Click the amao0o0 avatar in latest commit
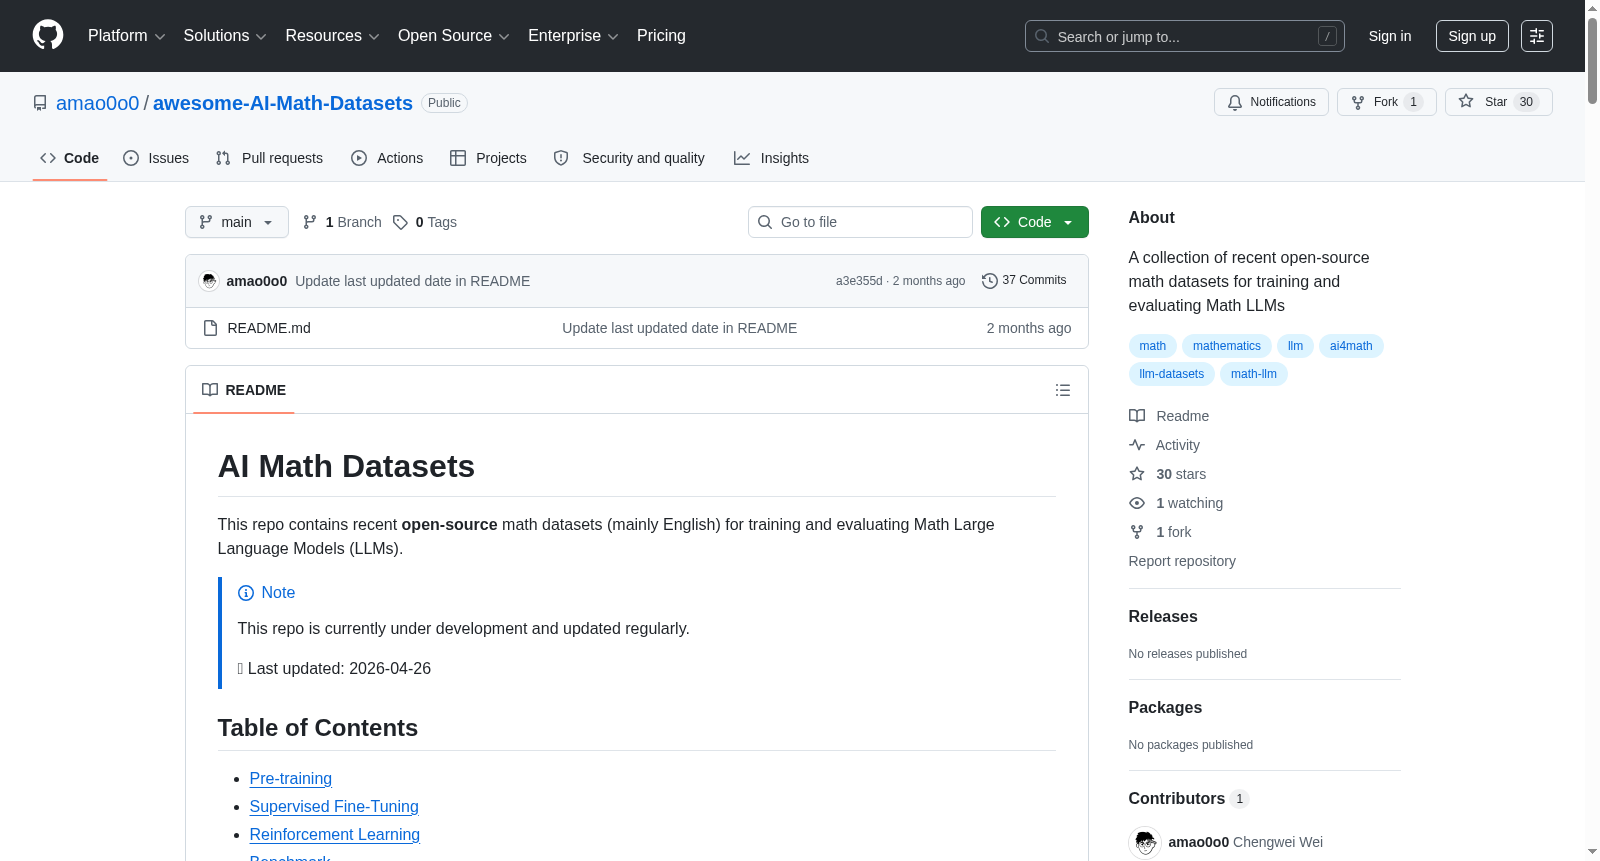 209,281
